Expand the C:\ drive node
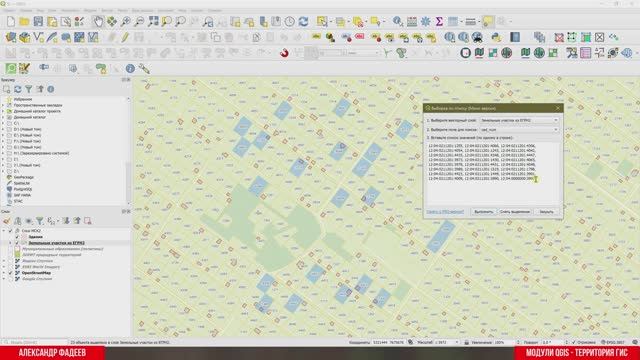Image resolution: width=640 pixels, height=360 pixels. click(3, 123)
